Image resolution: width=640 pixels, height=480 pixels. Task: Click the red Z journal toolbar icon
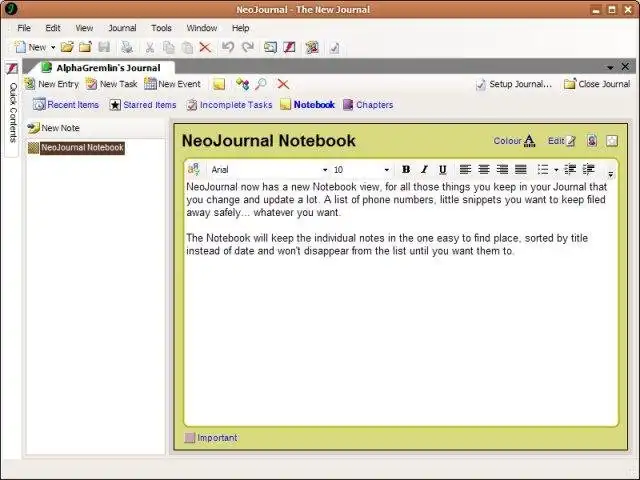[289, 47]
